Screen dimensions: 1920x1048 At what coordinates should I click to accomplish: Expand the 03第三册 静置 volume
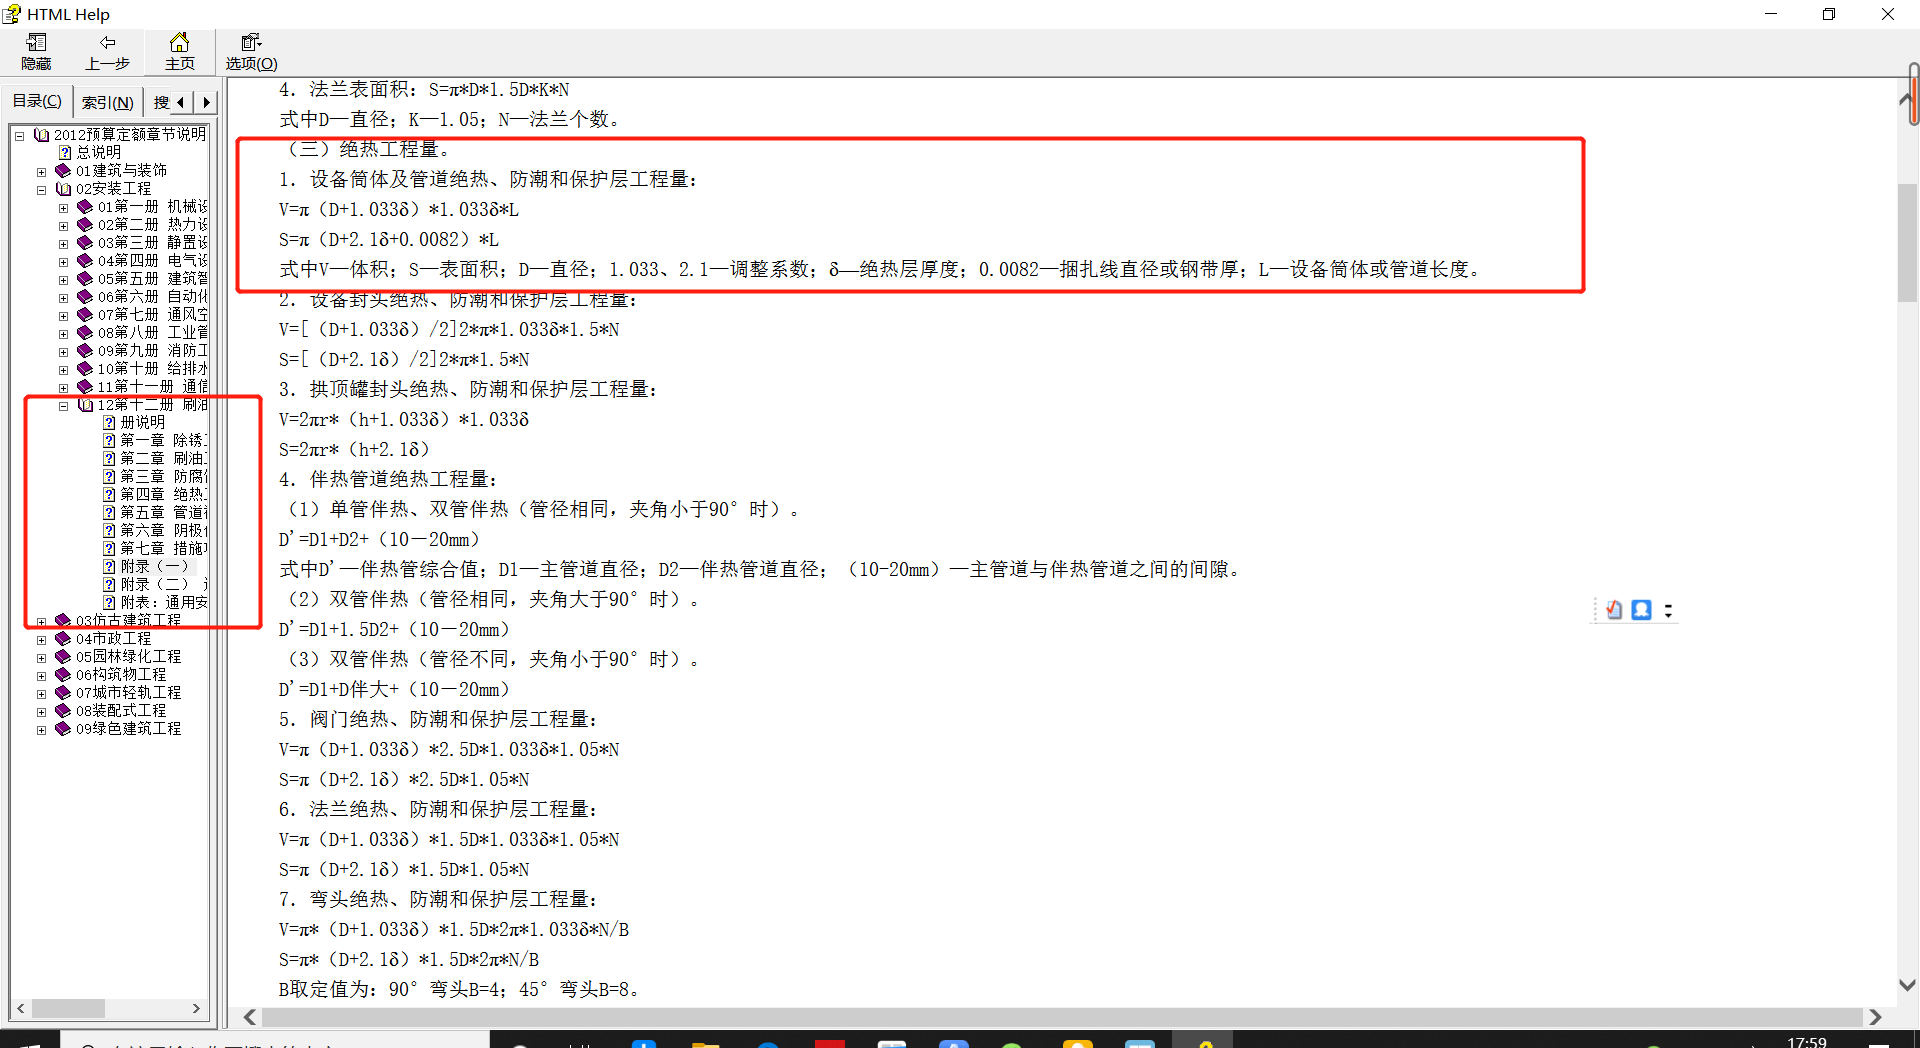(63, 243)
